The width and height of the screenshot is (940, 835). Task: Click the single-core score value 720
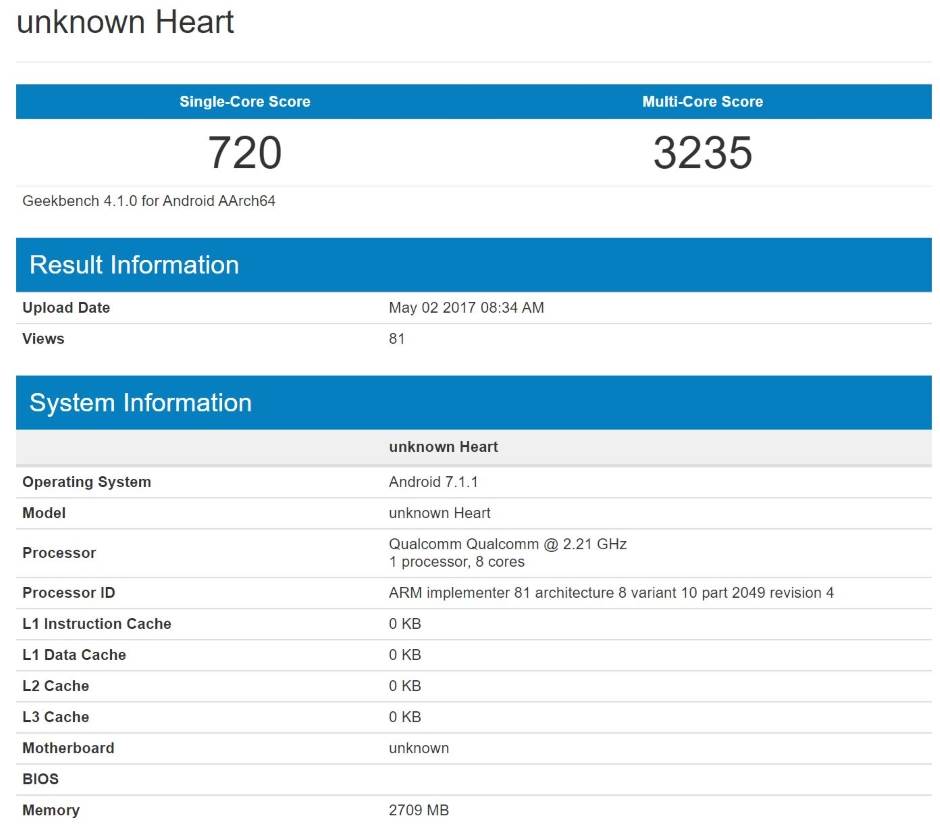point(244,153)
